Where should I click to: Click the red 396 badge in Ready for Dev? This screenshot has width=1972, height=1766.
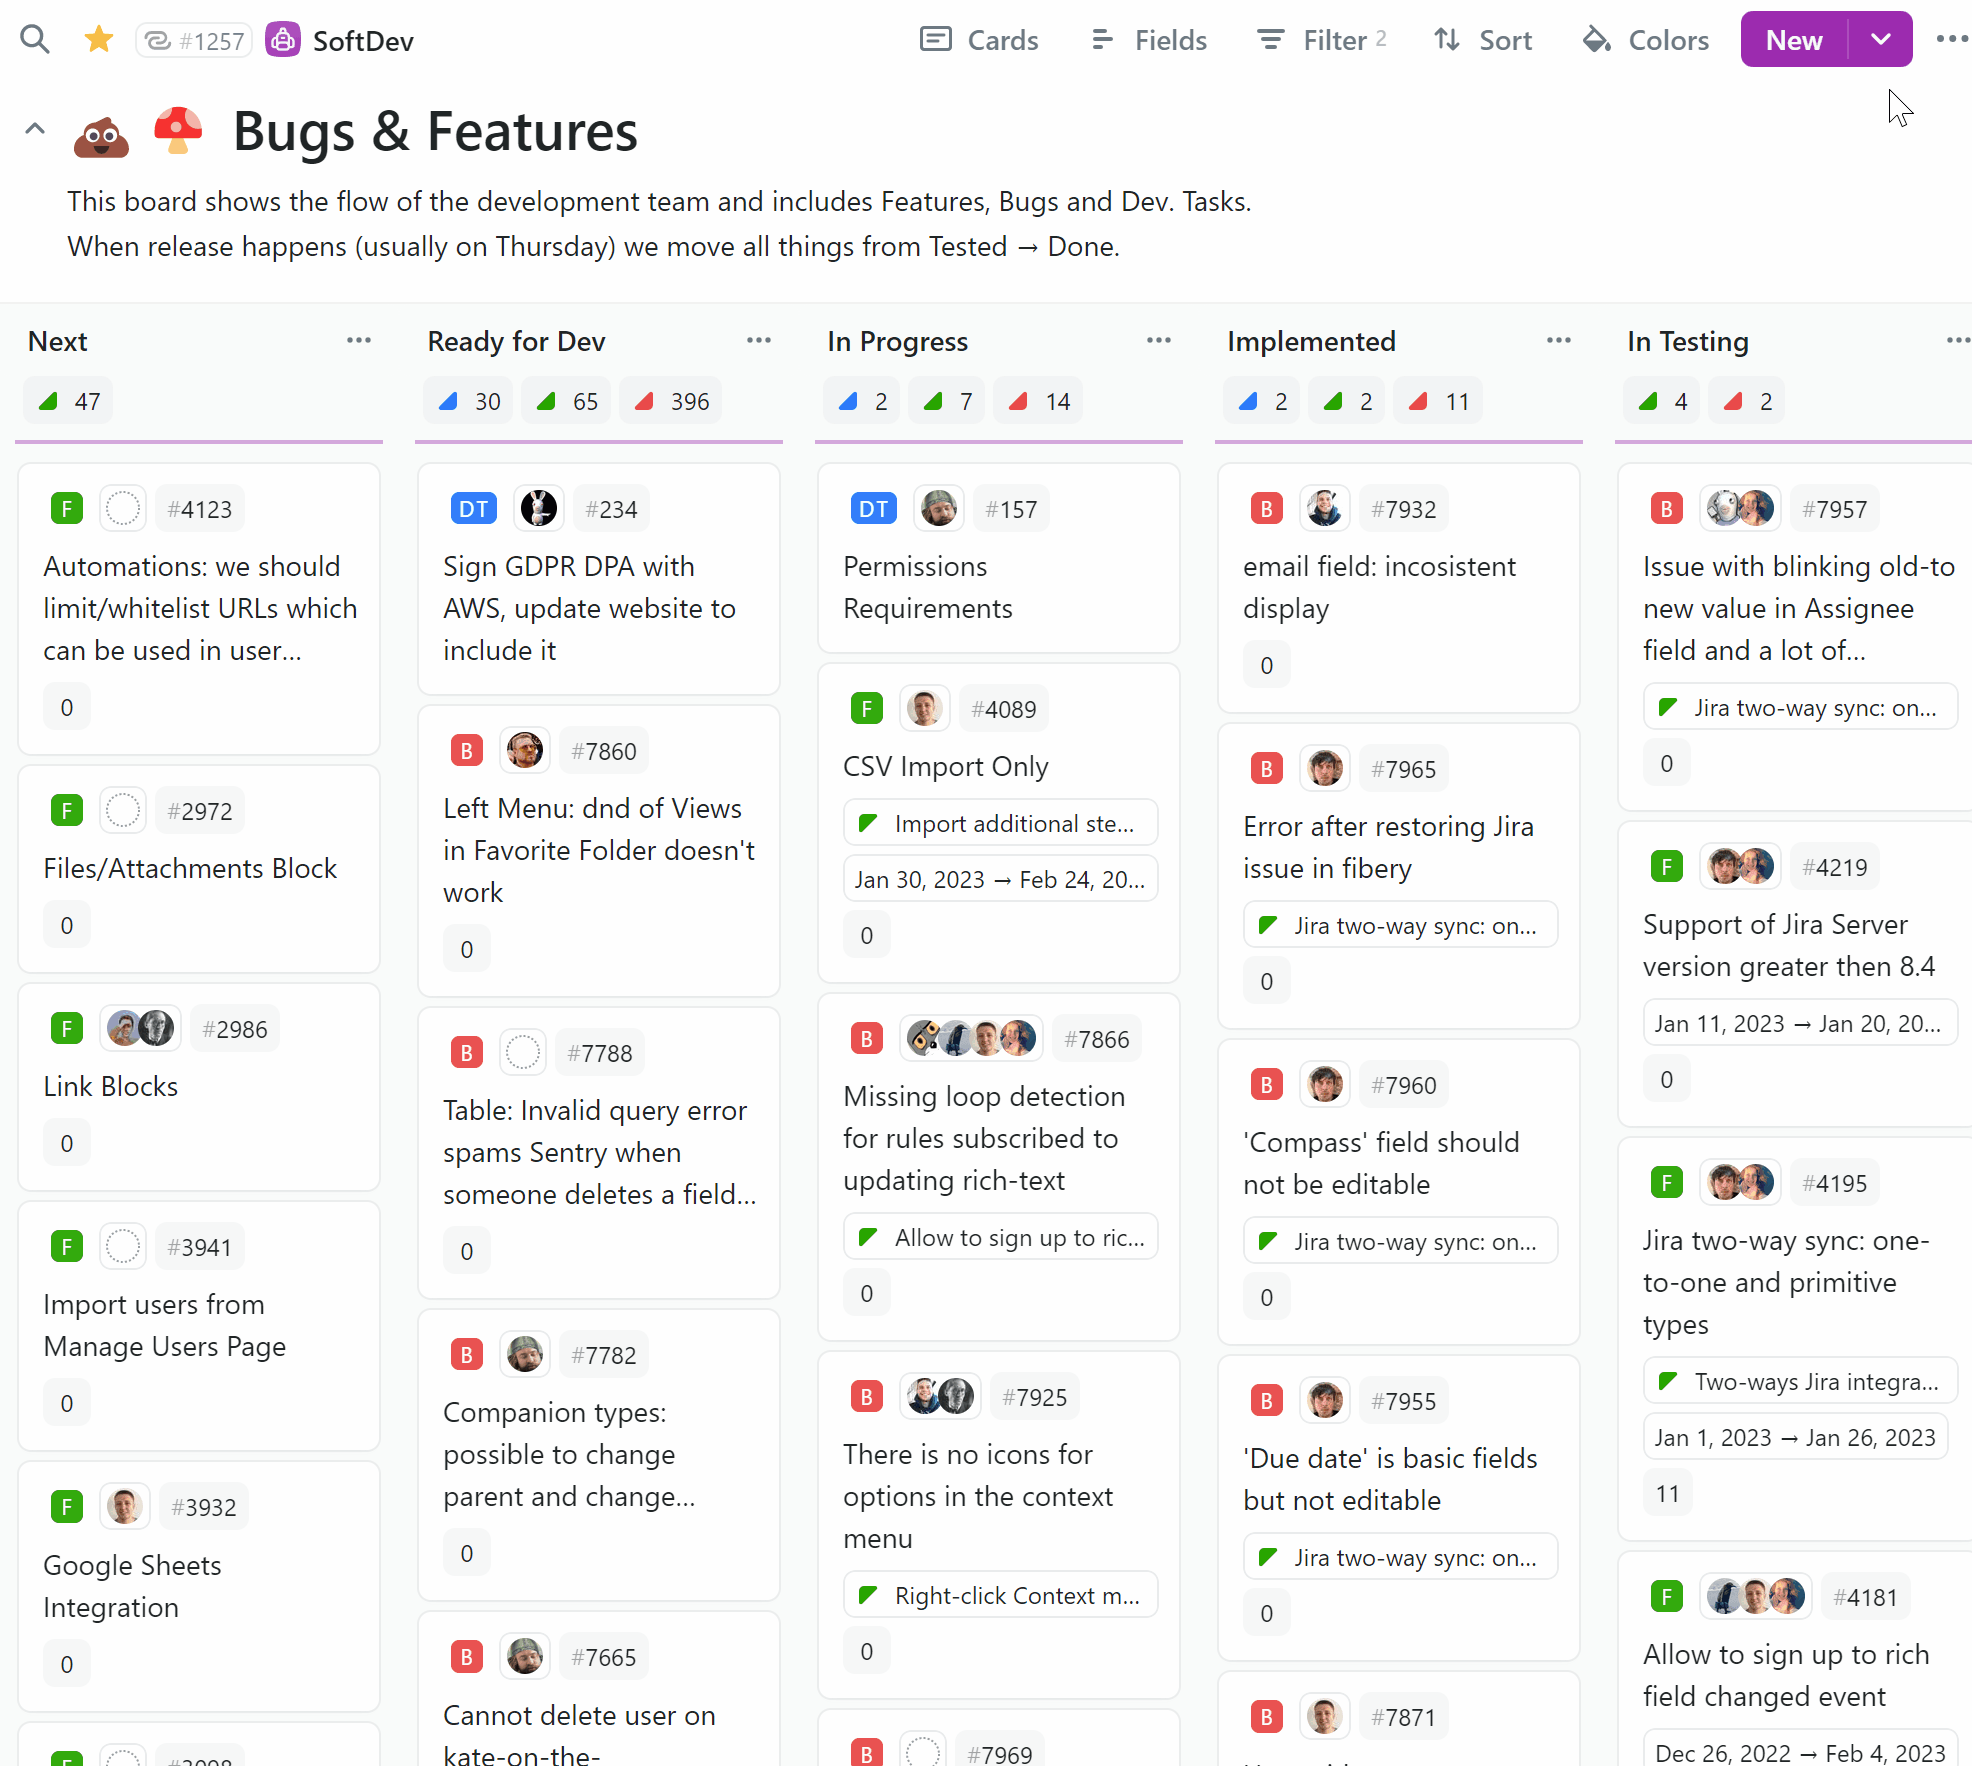(672, 402)
